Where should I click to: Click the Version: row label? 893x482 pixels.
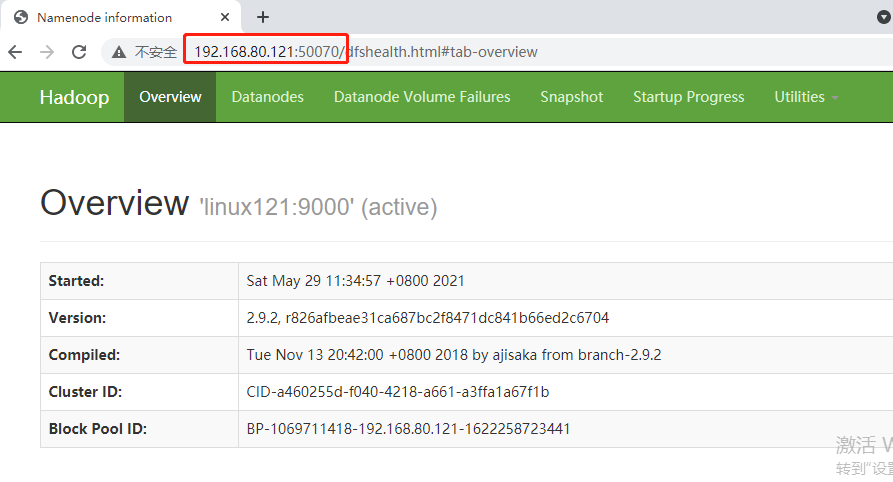pyautogui.click(x=77, y=318)
